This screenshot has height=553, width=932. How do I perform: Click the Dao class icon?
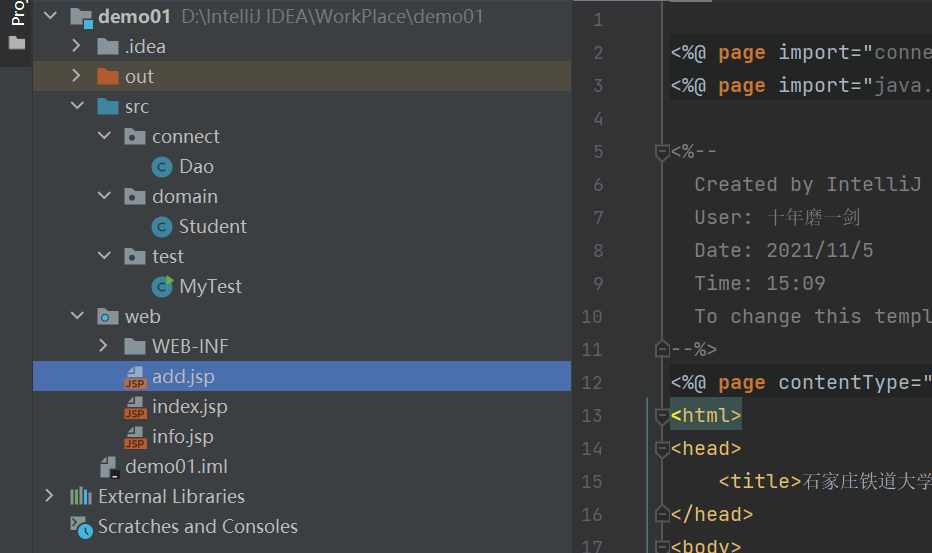tap(162, 167)
